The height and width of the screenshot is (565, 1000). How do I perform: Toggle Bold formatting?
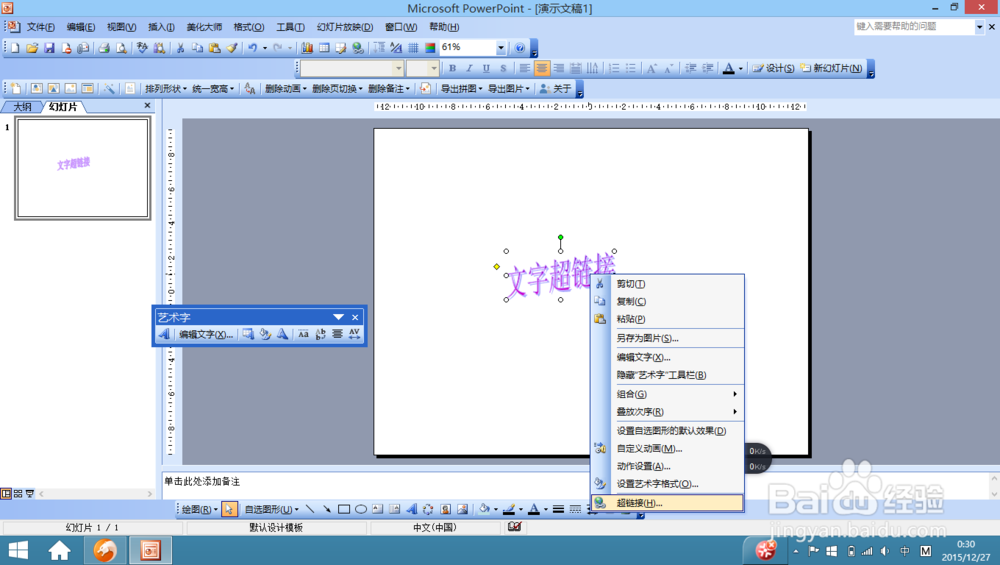[x=452, y=68]
